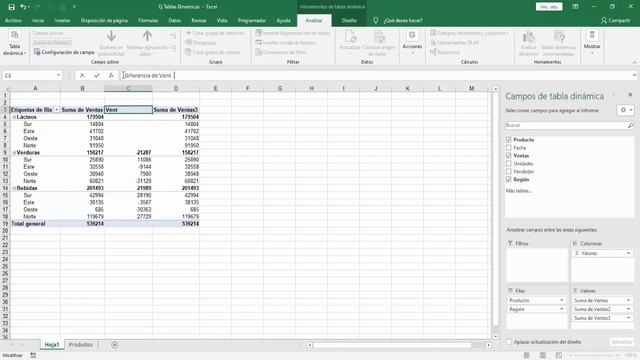Open the Productos sheet tab
Screen dimensions: 640x360
click(81, 345)
